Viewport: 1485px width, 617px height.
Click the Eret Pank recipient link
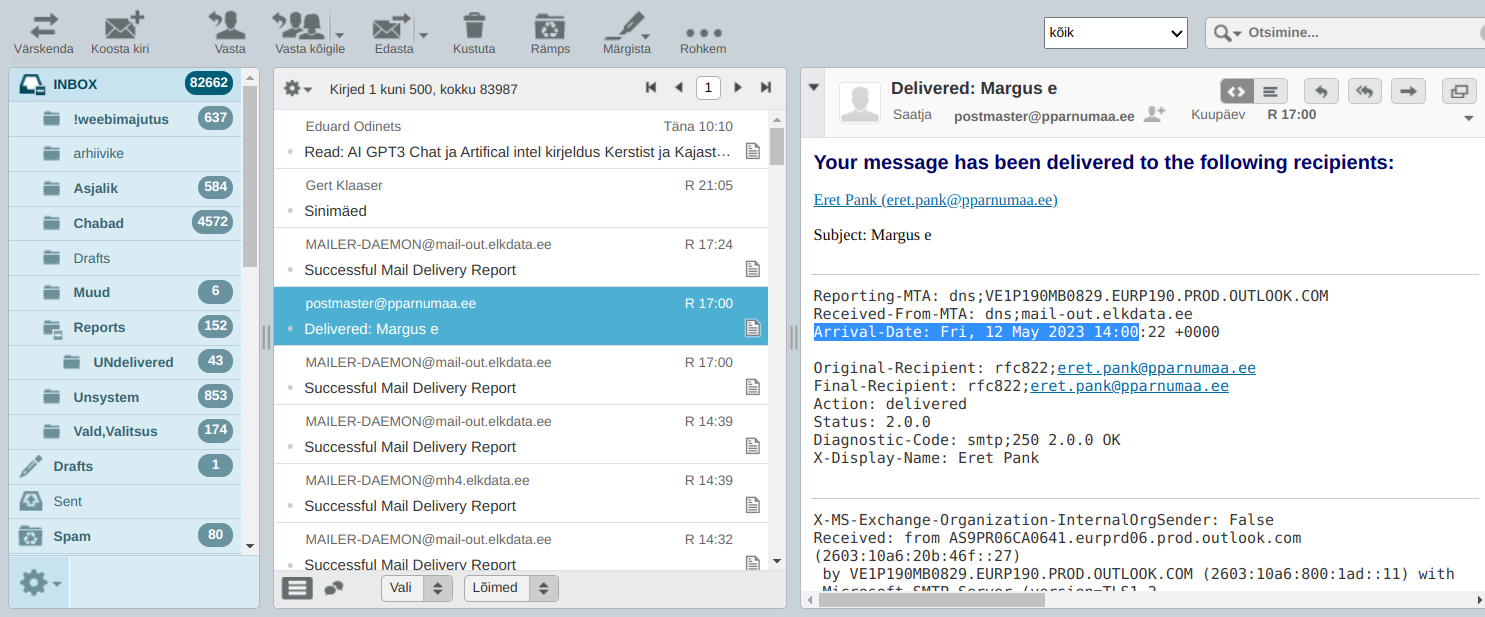935,200
